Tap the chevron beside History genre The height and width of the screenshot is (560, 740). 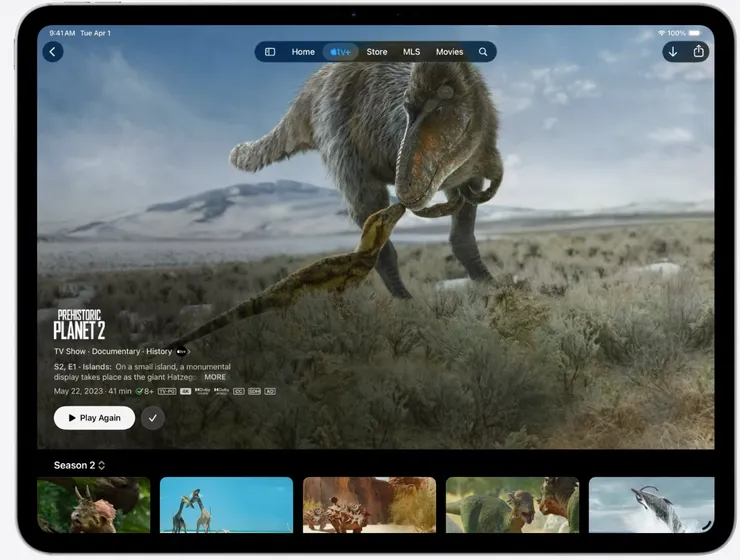(189, 351)
